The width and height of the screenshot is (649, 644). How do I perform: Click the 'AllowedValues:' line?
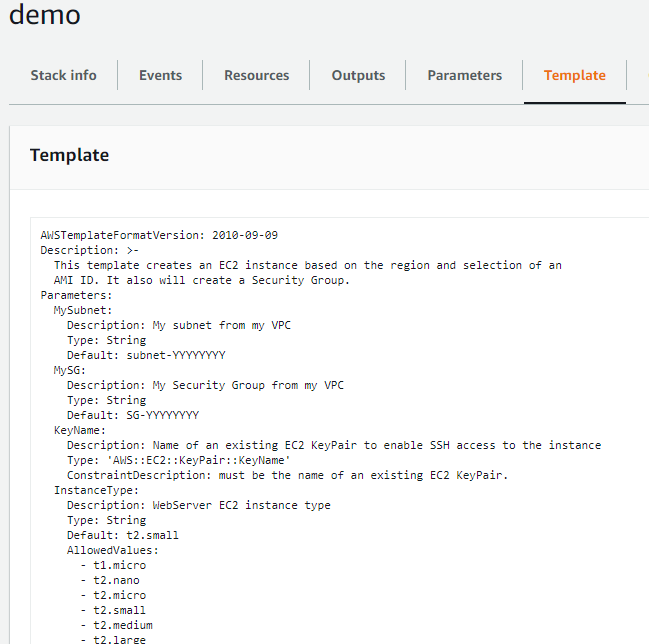coord(113,550)
